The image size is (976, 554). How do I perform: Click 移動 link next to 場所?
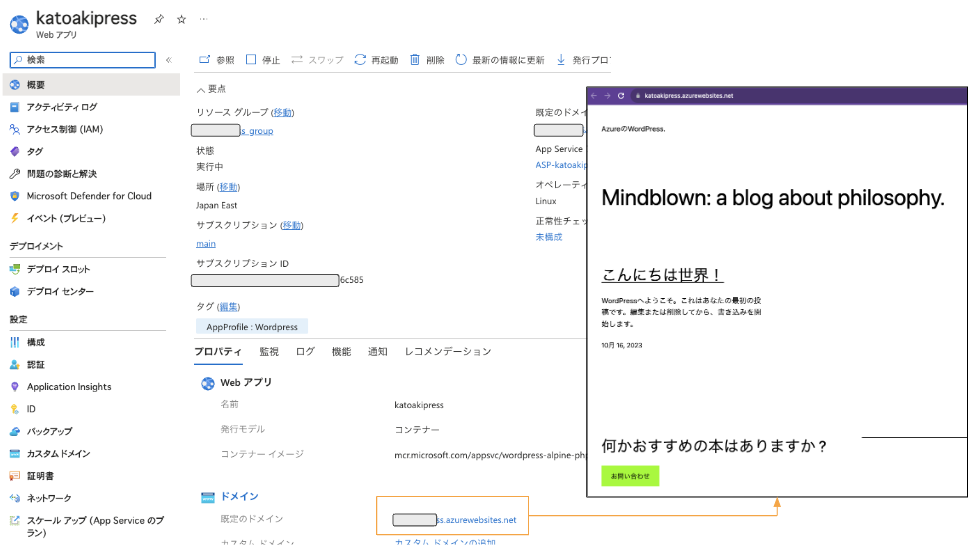pos(228,187)
